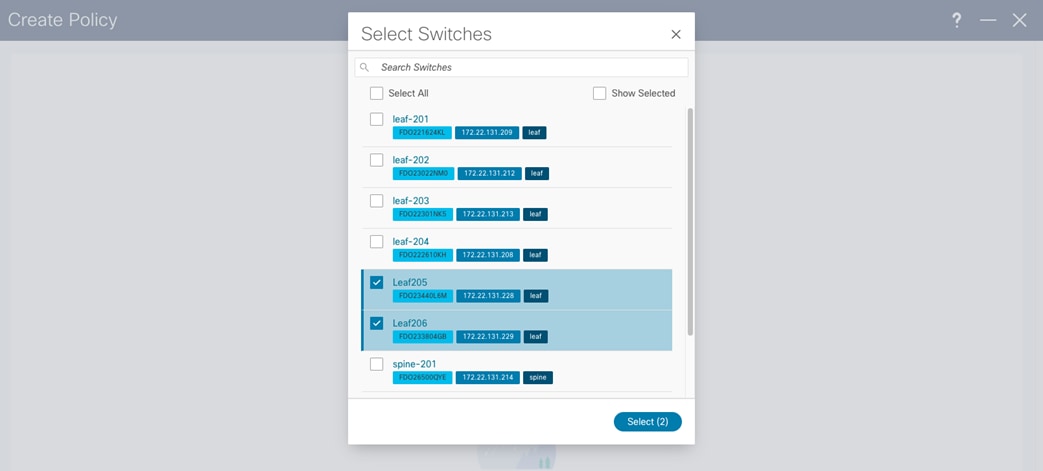
Task: Minimize the Create Policy window
Action: (x=988, y=20)
